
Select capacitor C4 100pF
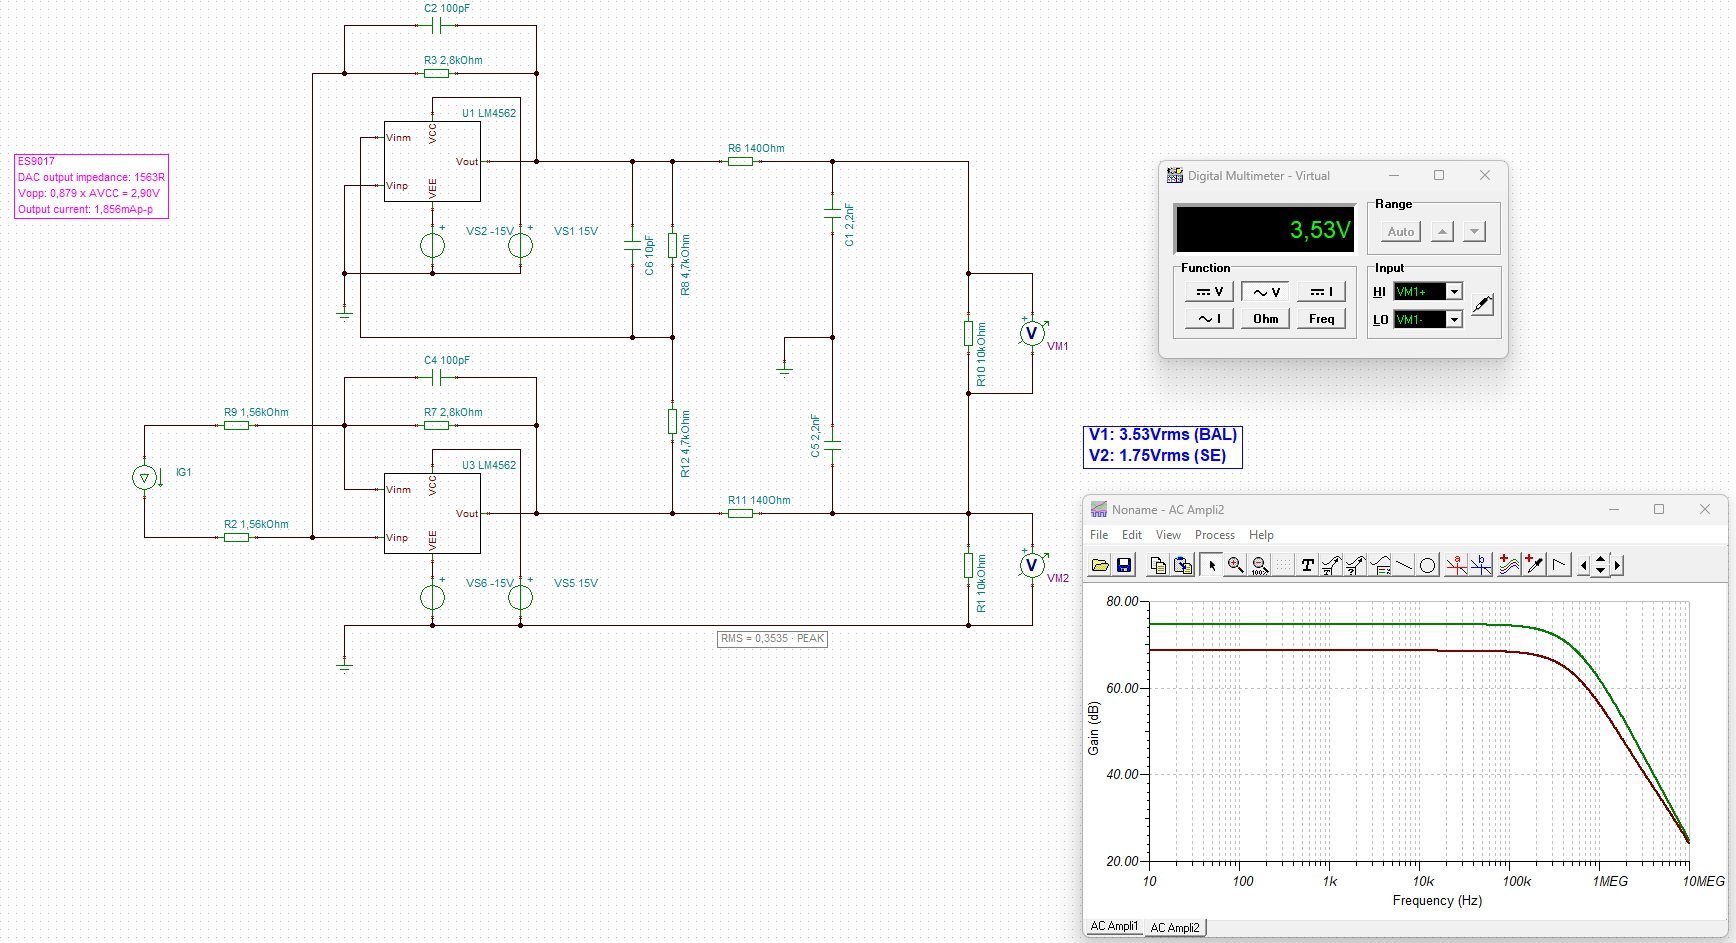pyautogui.click(x=436, y=377)
